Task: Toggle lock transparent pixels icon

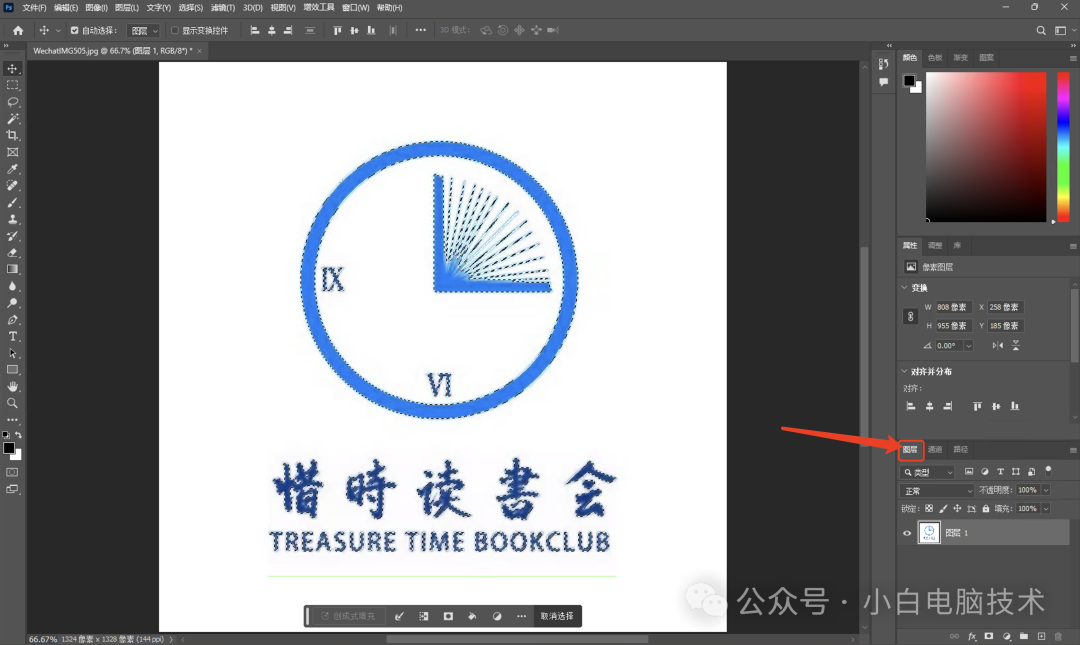Action: 929,509
